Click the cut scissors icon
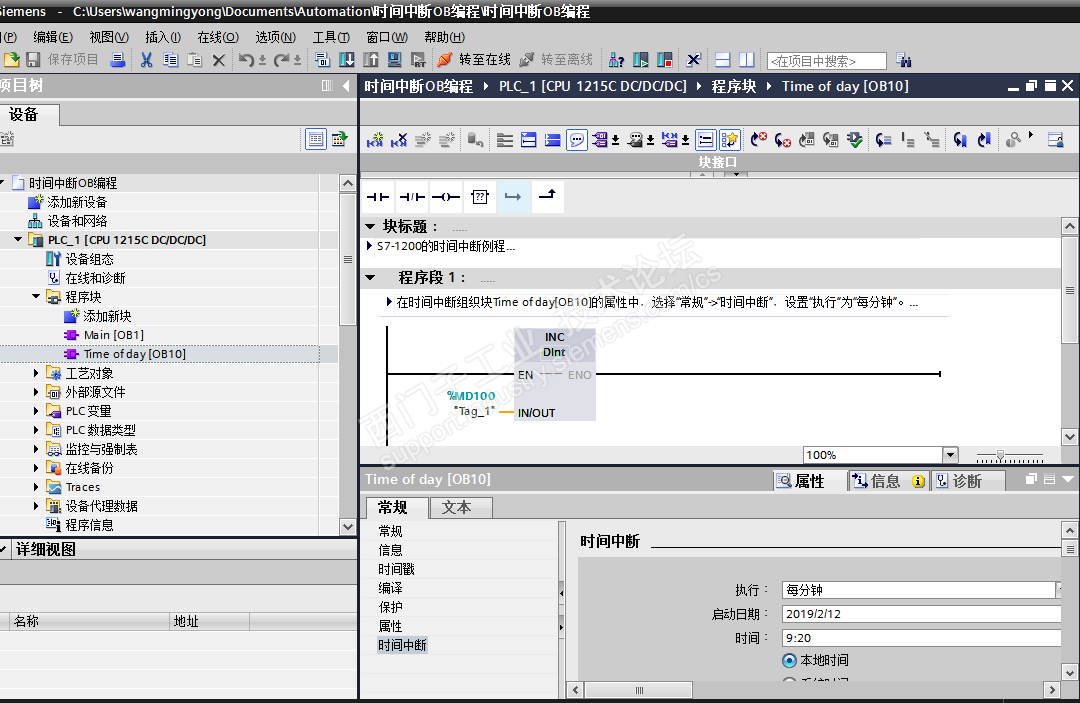The width and height of the screenshot is (1080, 703). 146,60
